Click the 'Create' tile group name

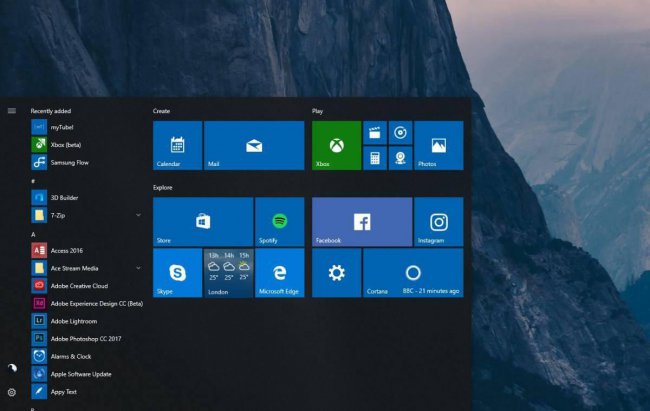pos(161,111)
